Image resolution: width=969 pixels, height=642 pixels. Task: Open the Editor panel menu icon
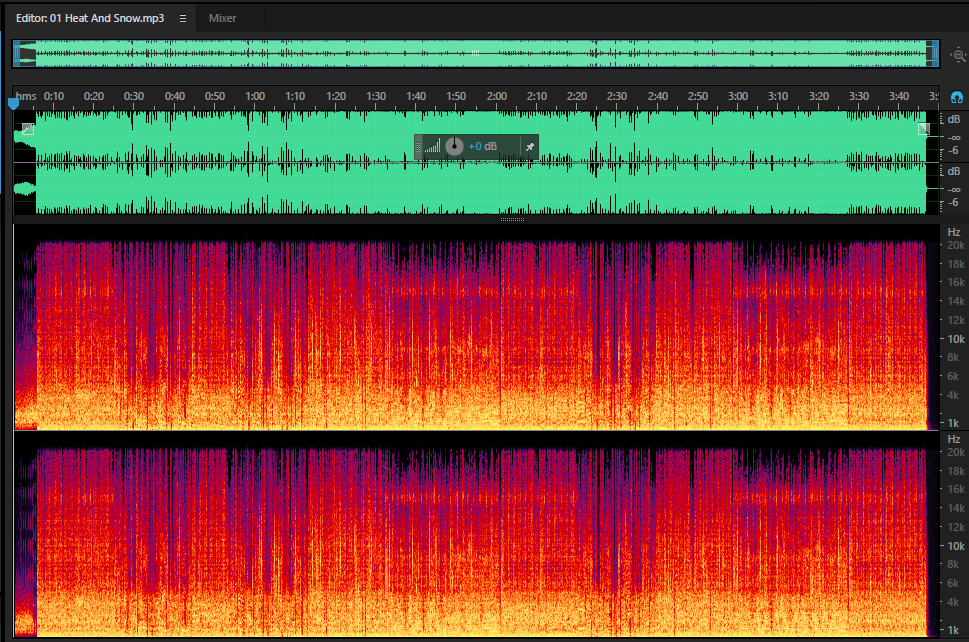(x=183, y=19)
